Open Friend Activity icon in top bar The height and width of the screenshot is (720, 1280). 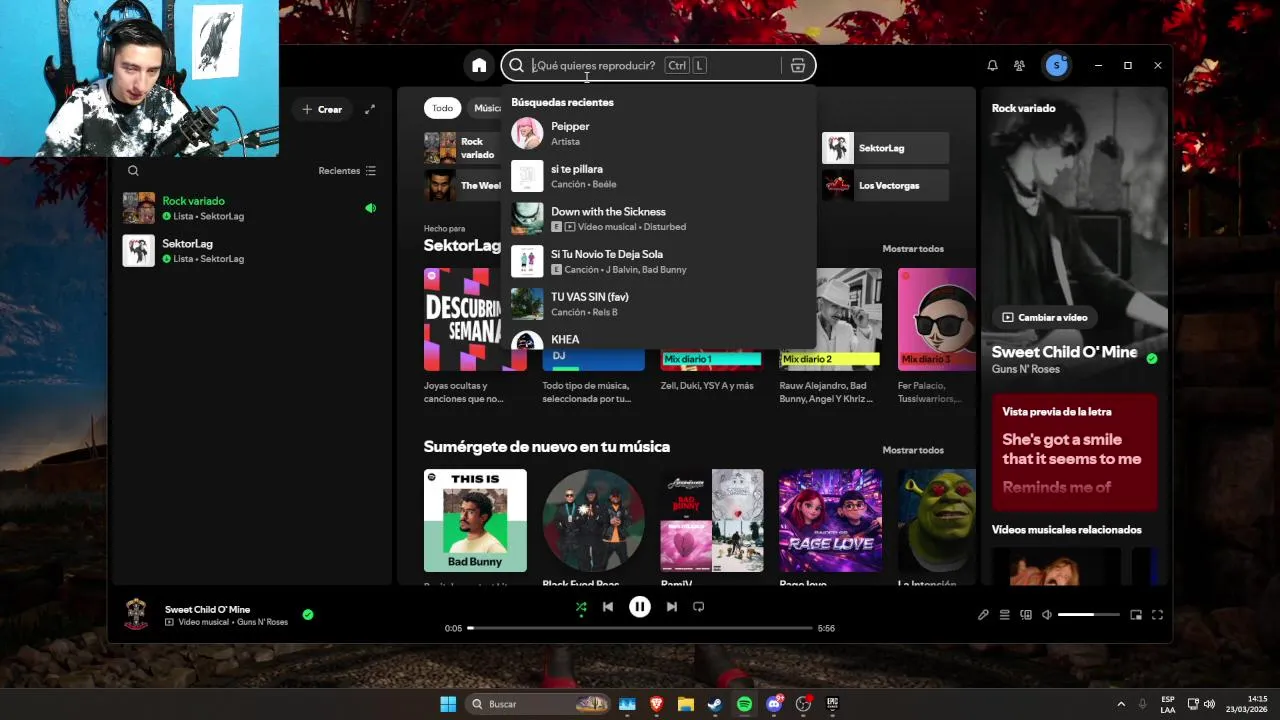(1019, 65)
